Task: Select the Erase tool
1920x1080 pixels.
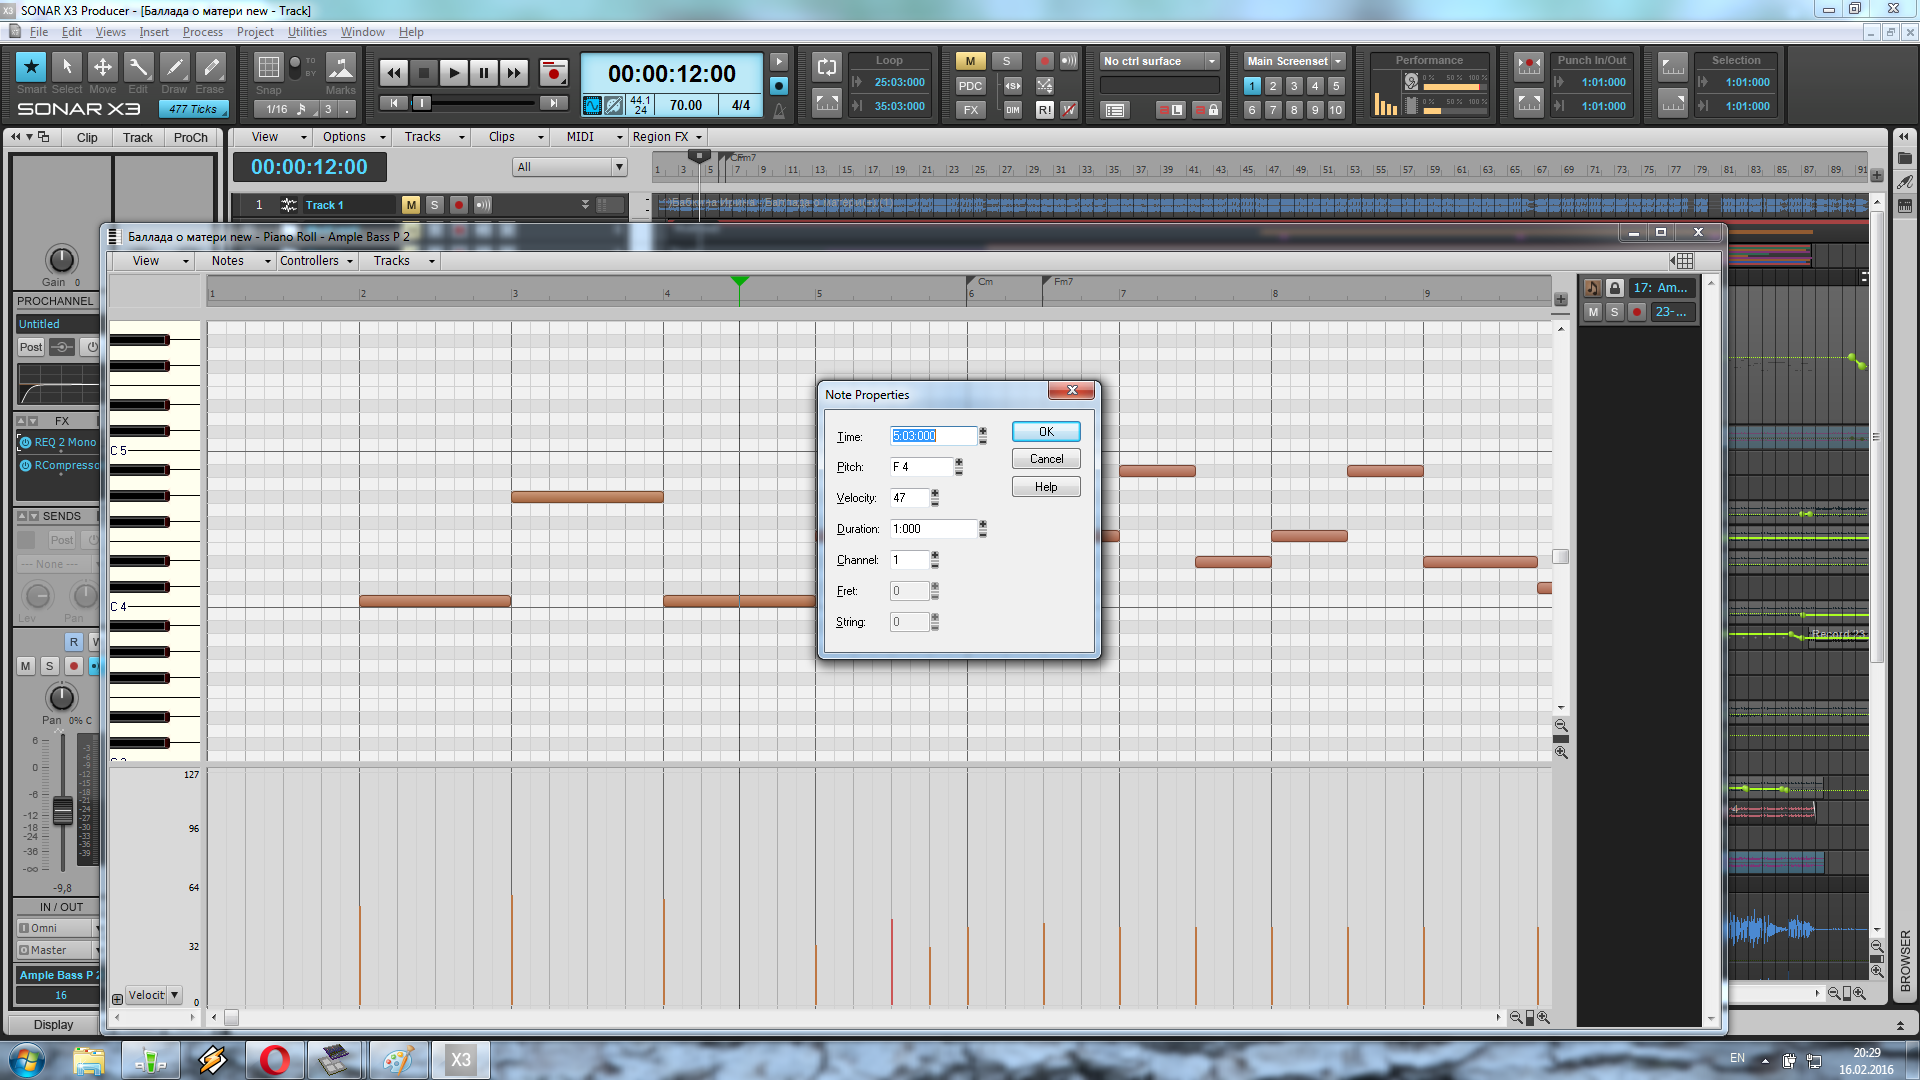Action: pos(210,68)
